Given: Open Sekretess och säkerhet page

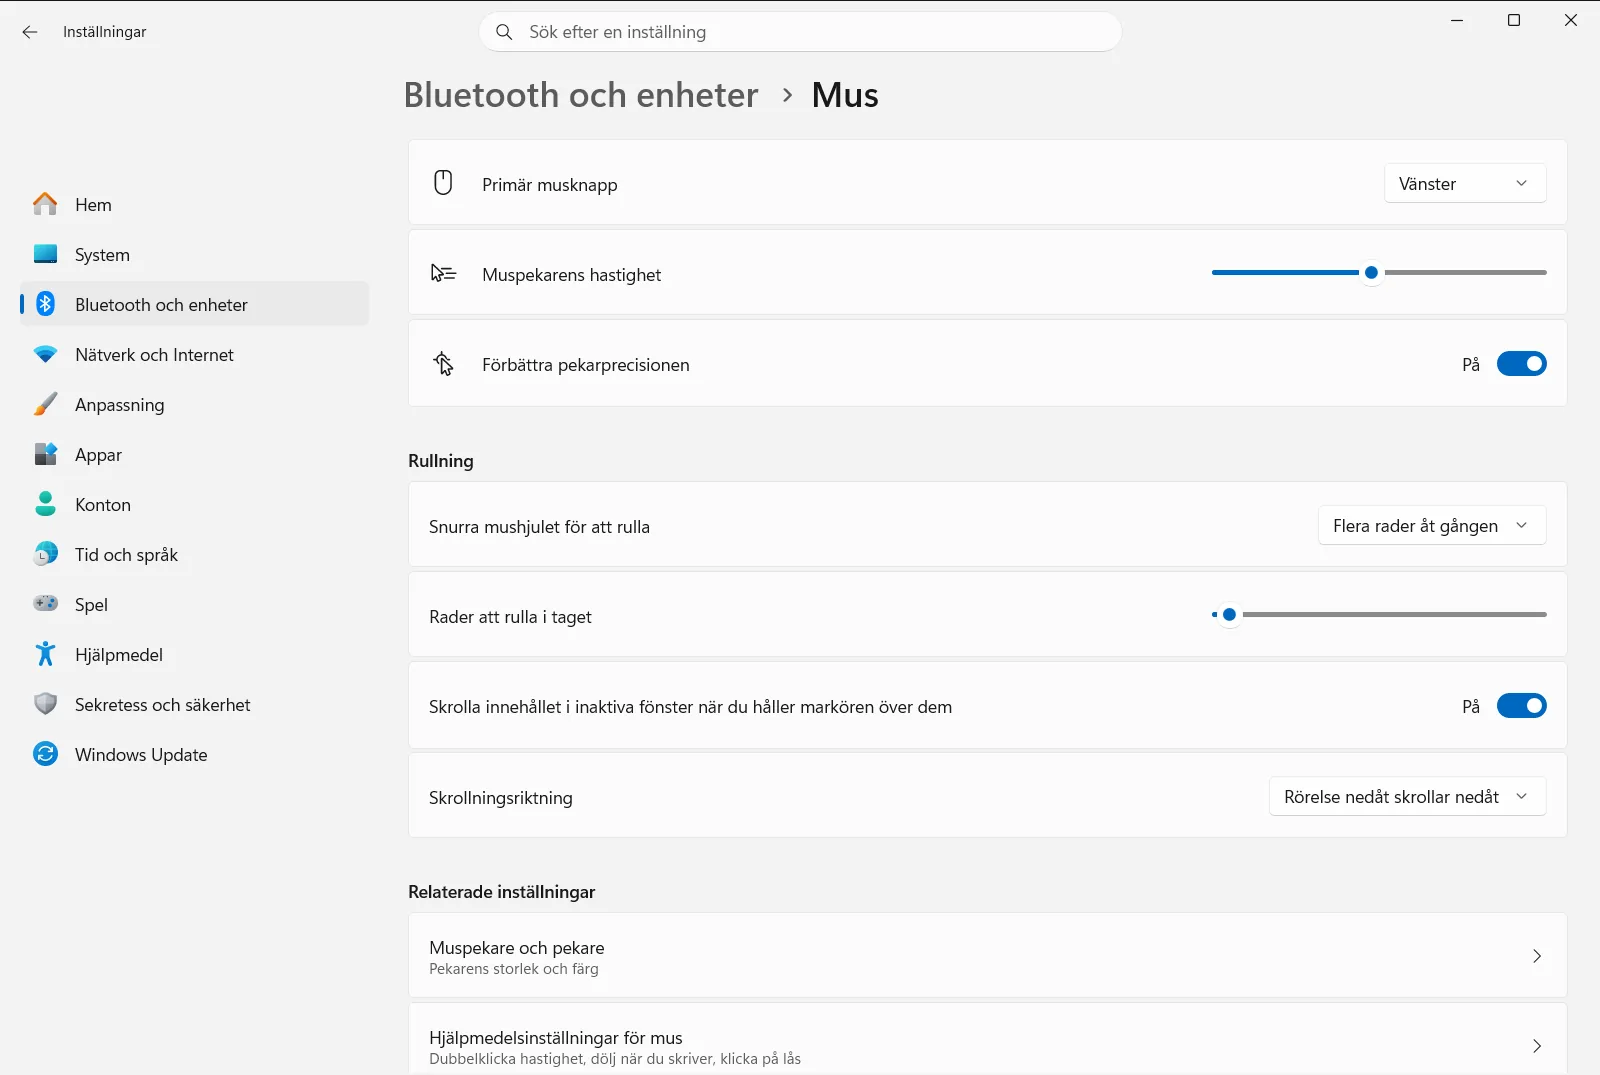Looking at the screenshot, I should click(194, 704).
